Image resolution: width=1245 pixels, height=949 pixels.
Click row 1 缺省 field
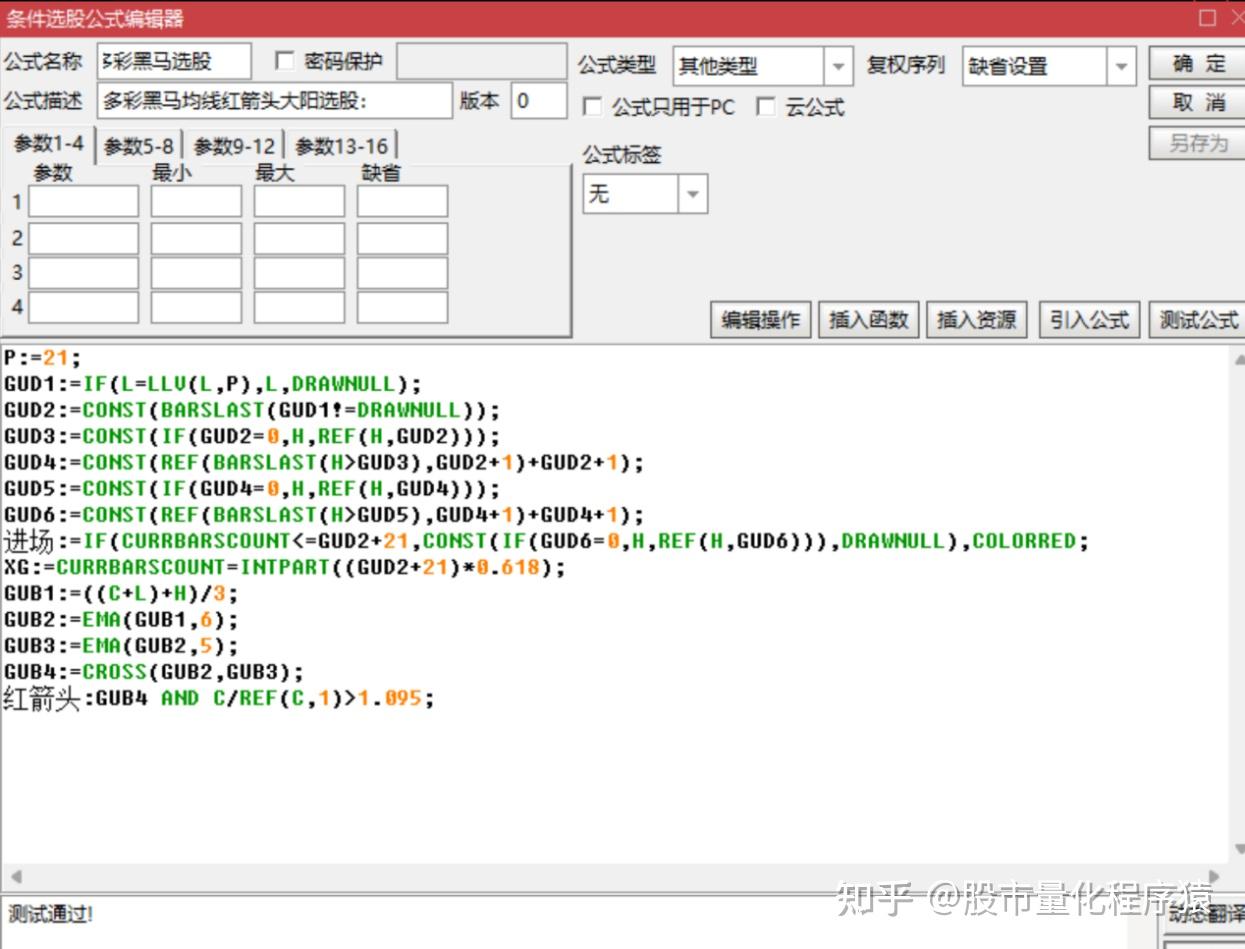[402, 202]
